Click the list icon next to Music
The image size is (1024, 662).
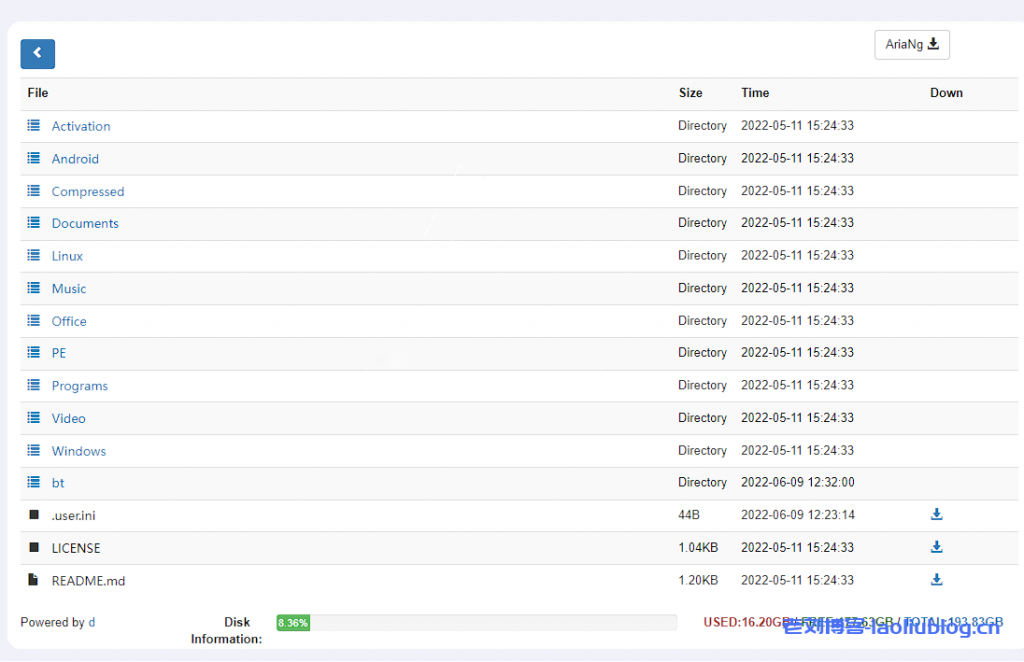click(34, 289)
